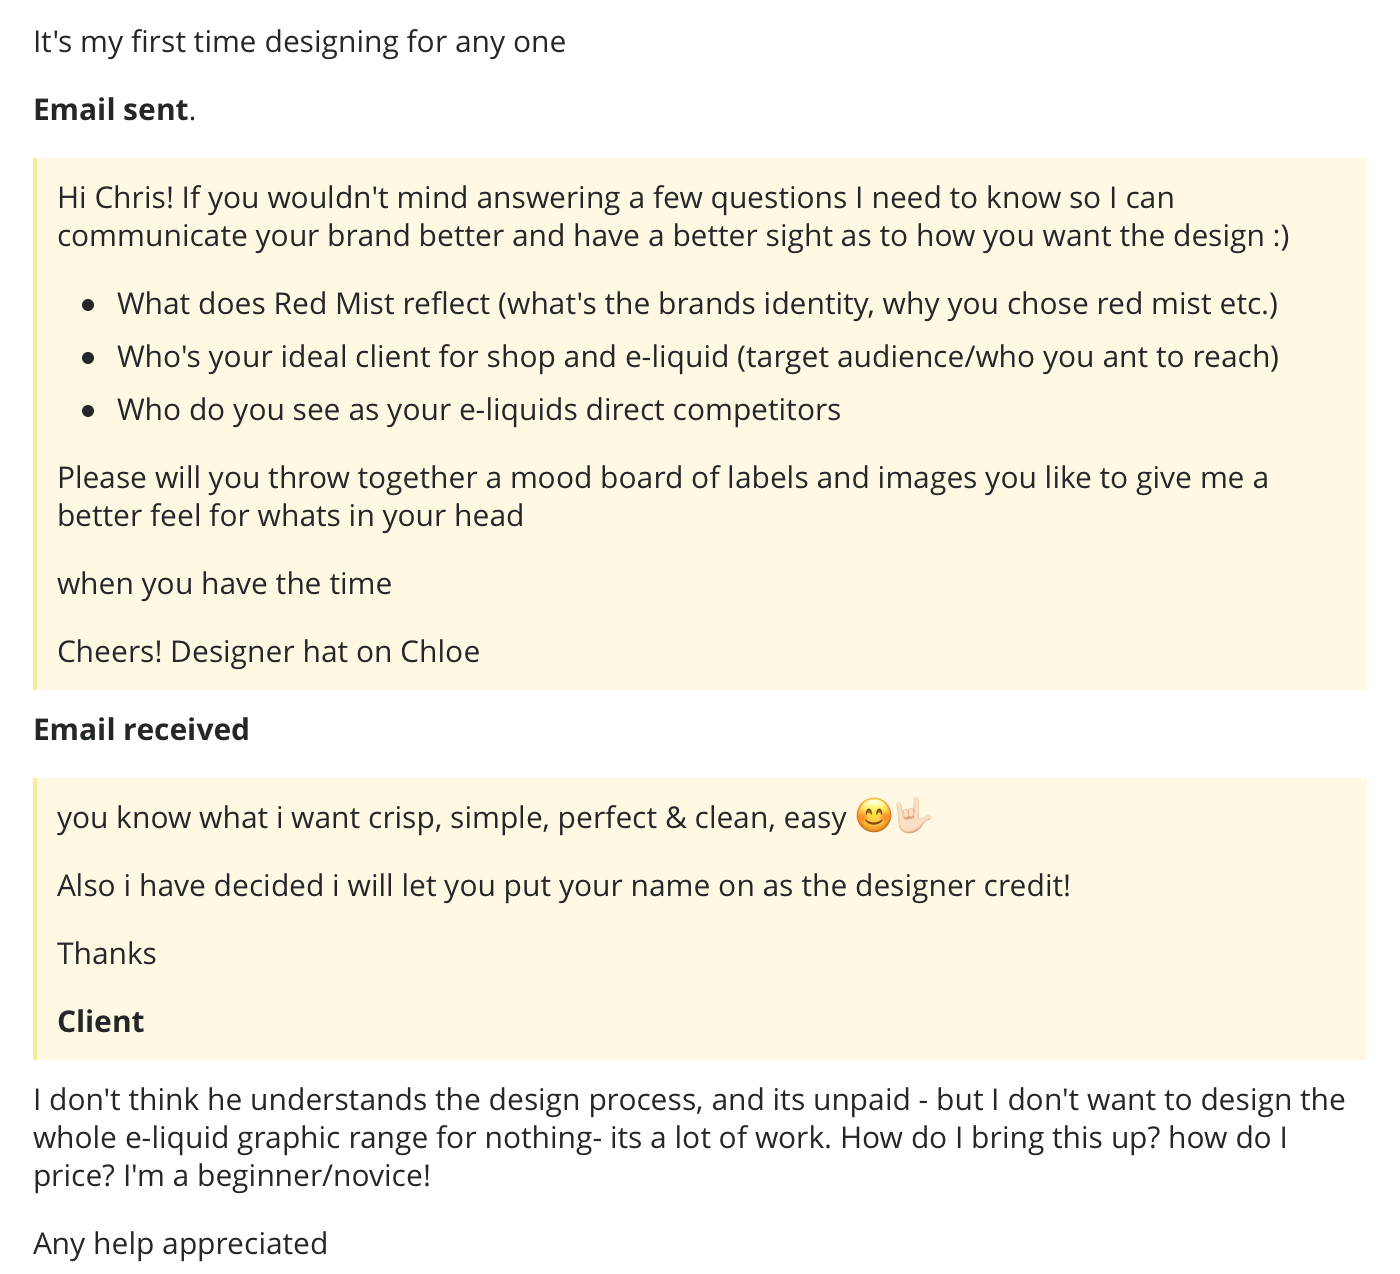This screenshot has width=1400, height=1274.
Task: Click 'Cheers! Designer hat on Chloe' line
Action: 269,651
